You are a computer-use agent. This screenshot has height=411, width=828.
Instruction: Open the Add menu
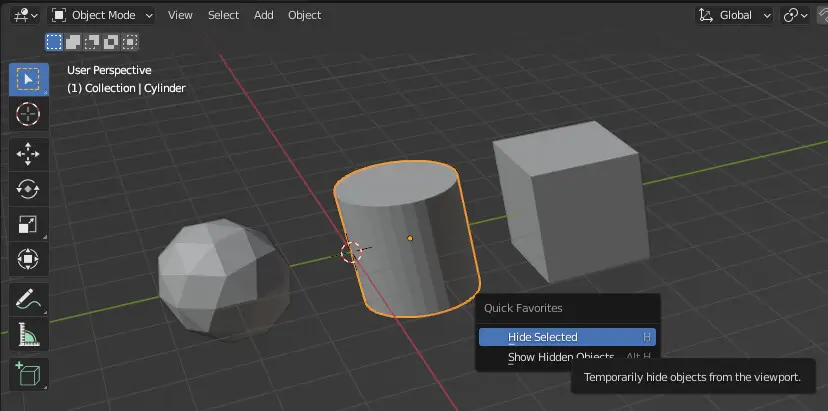coord(264,15)
